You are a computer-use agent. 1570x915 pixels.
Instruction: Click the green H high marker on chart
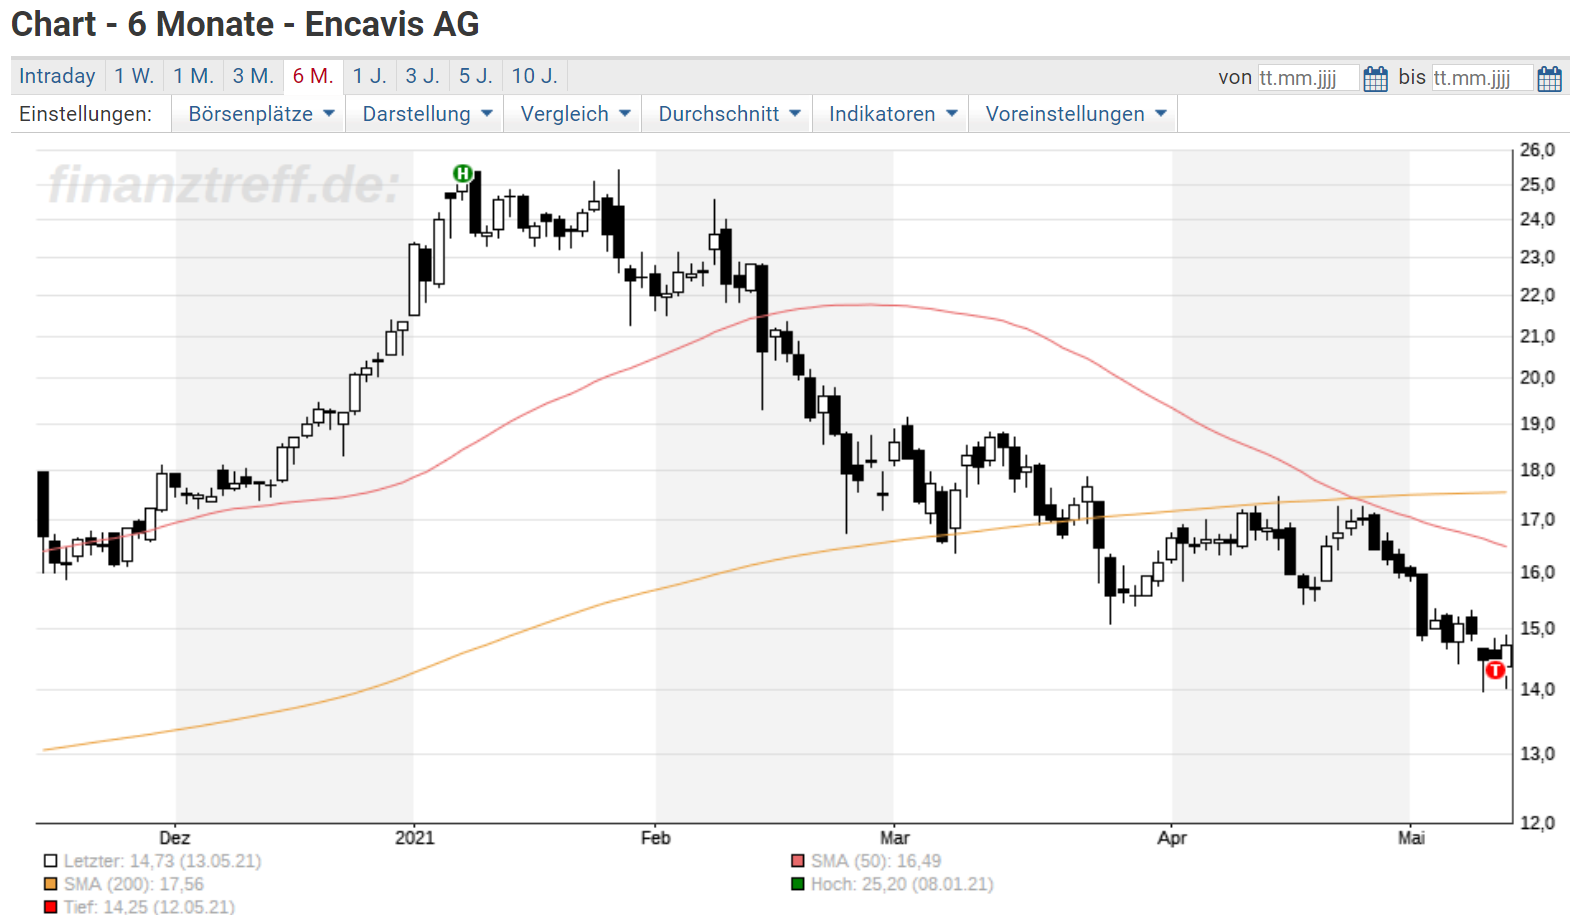click(x=462, y=174)
